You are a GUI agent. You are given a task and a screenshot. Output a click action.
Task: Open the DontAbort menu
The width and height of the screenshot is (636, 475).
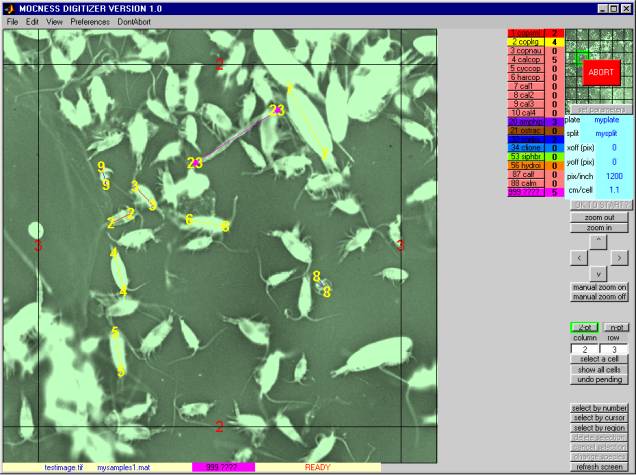tap(134, 22)
